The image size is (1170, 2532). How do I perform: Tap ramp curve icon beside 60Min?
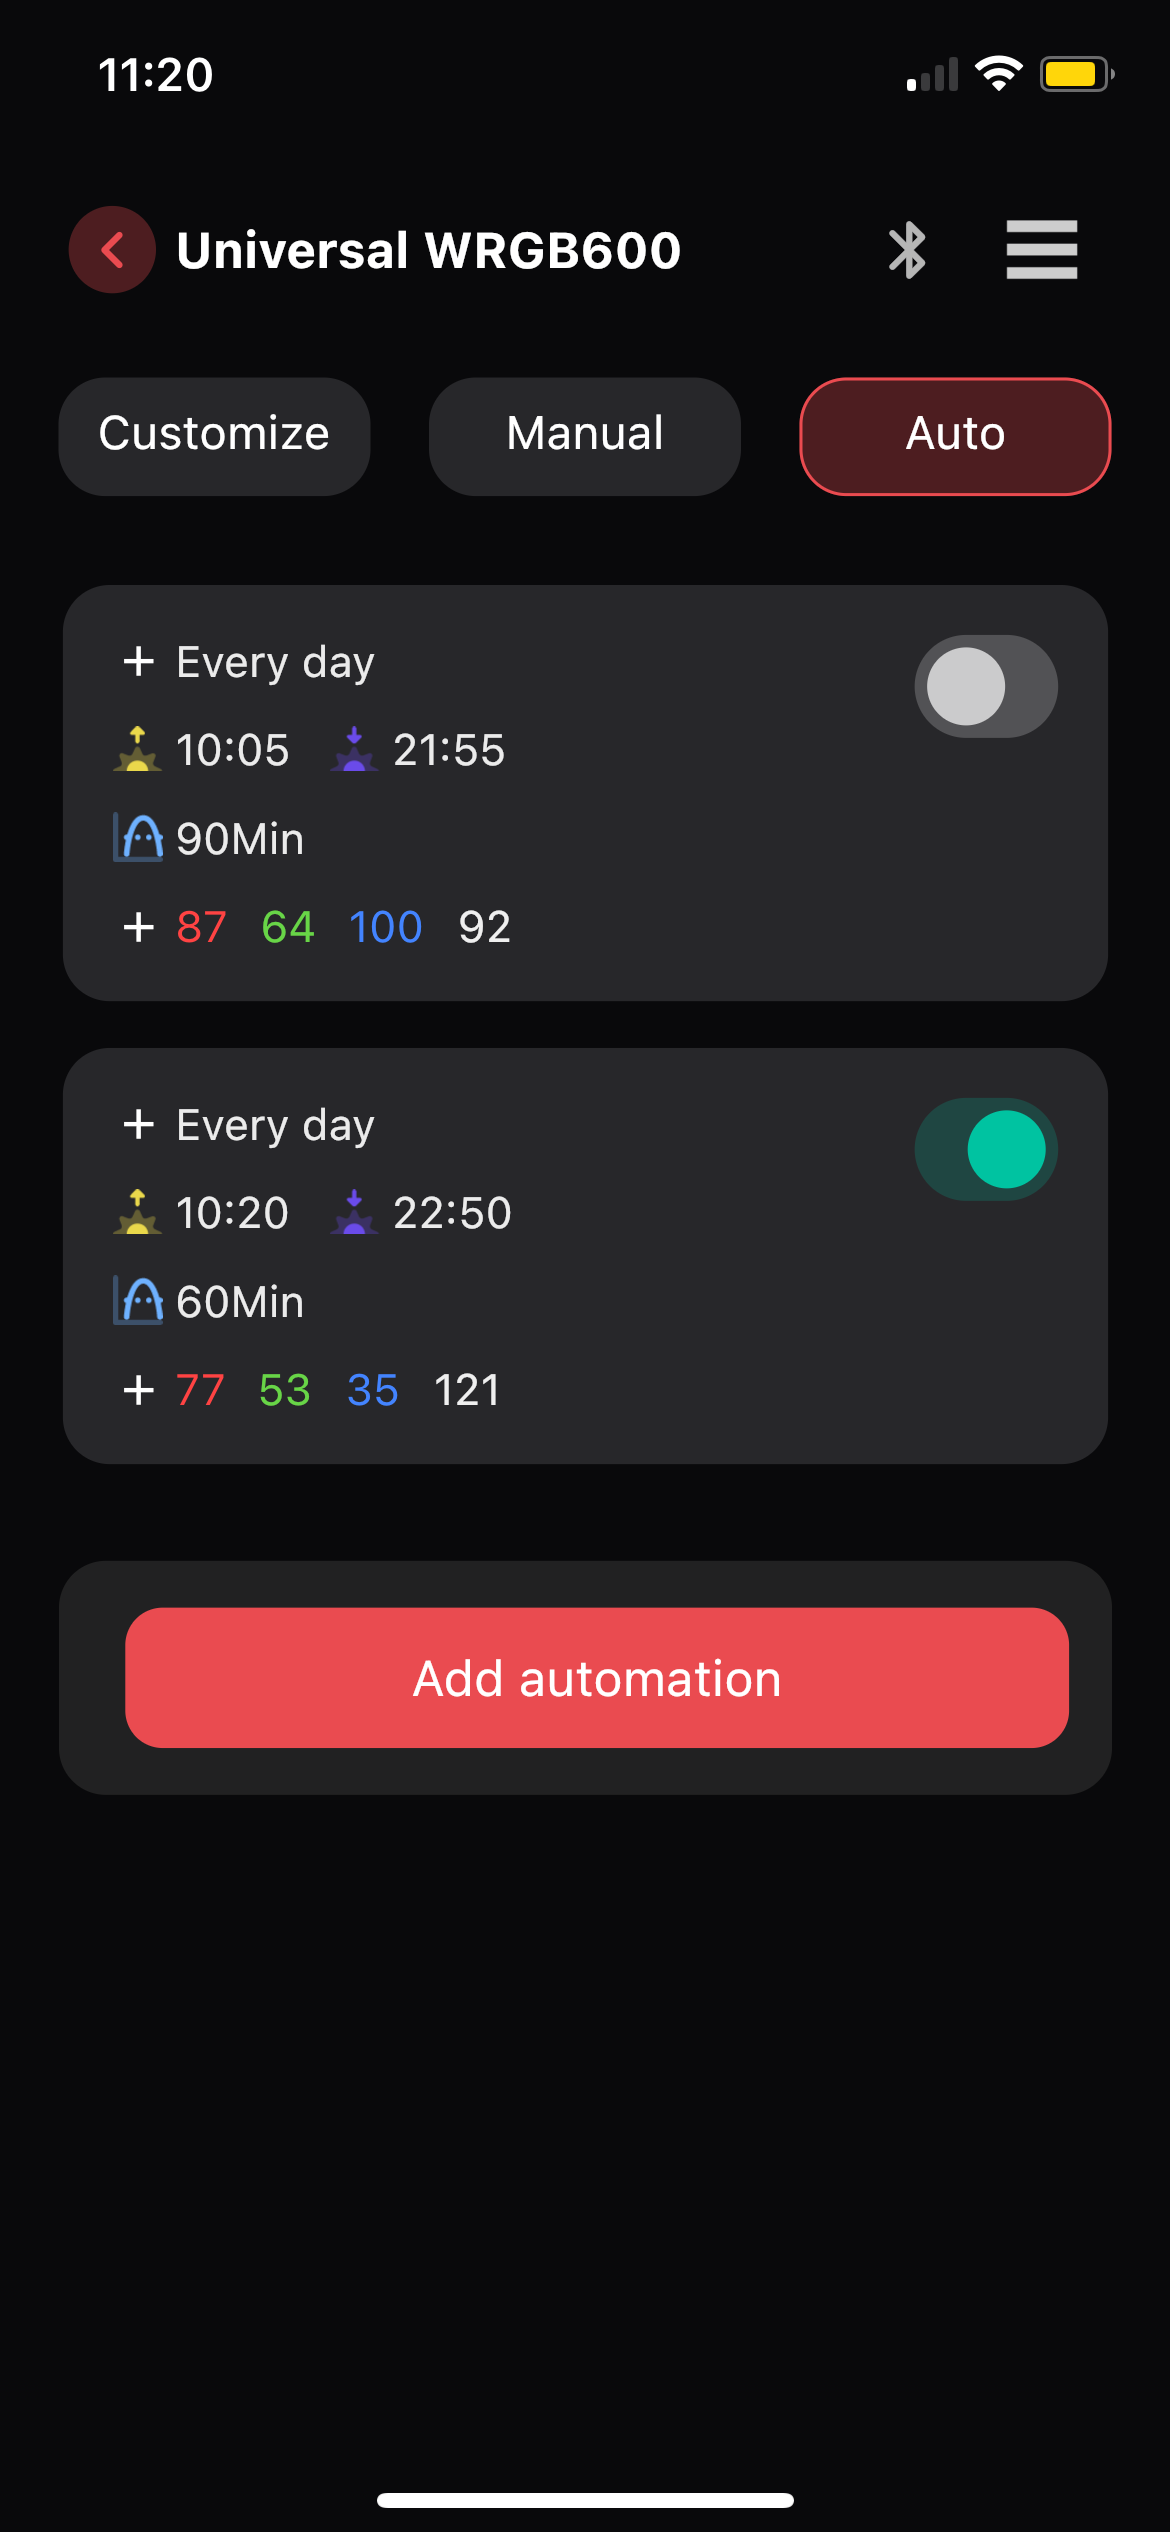tap(139, 1301)
